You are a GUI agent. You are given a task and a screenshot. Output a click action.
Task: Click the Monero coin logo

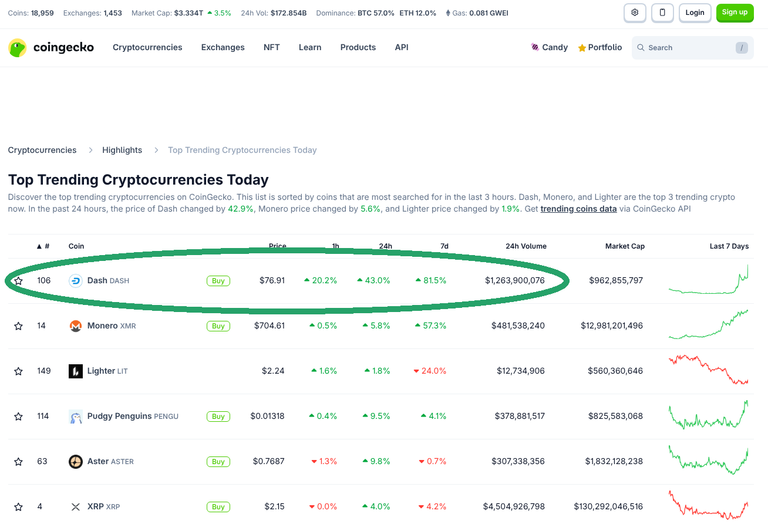tap(76, 326)
